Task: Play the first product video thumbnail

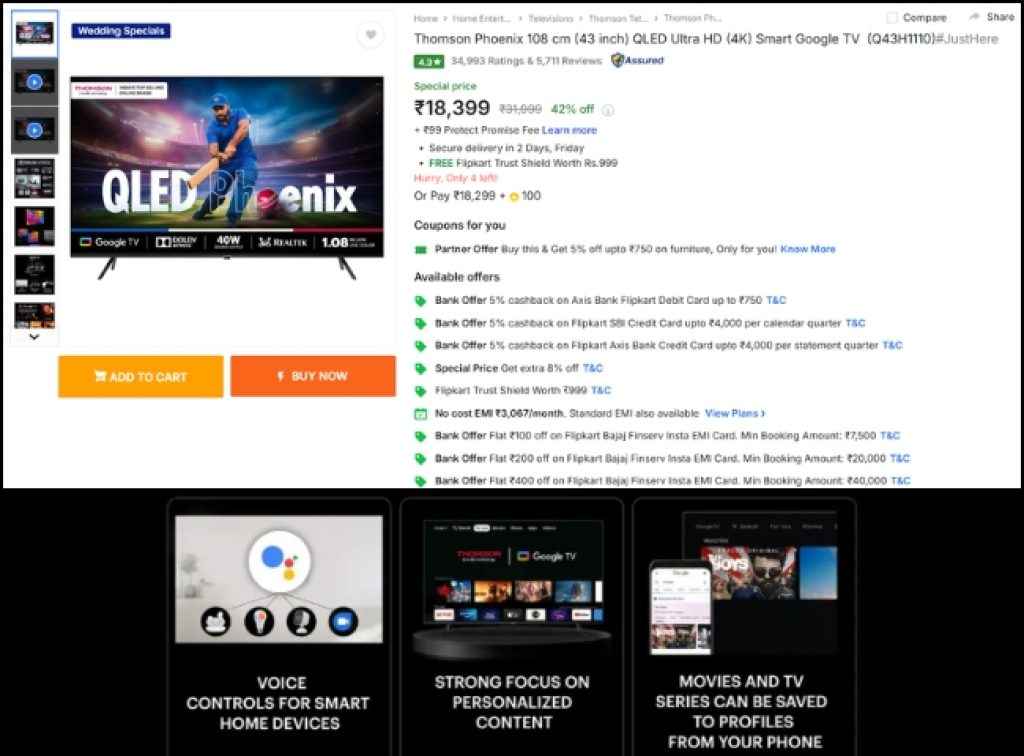Action: (34, 82)
